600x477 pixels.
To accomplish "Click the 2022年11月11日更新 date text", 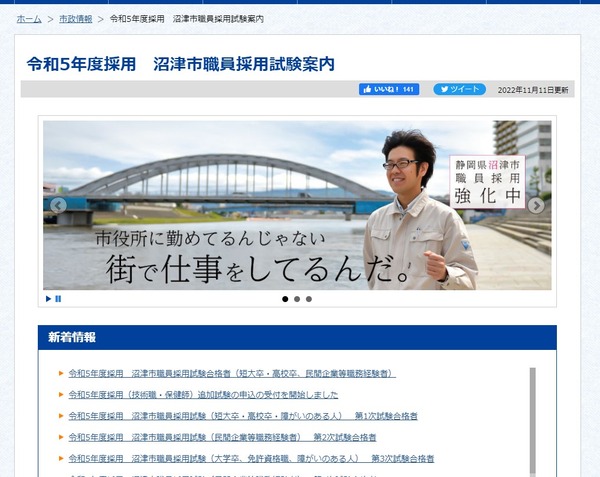I will coord(533,90).
